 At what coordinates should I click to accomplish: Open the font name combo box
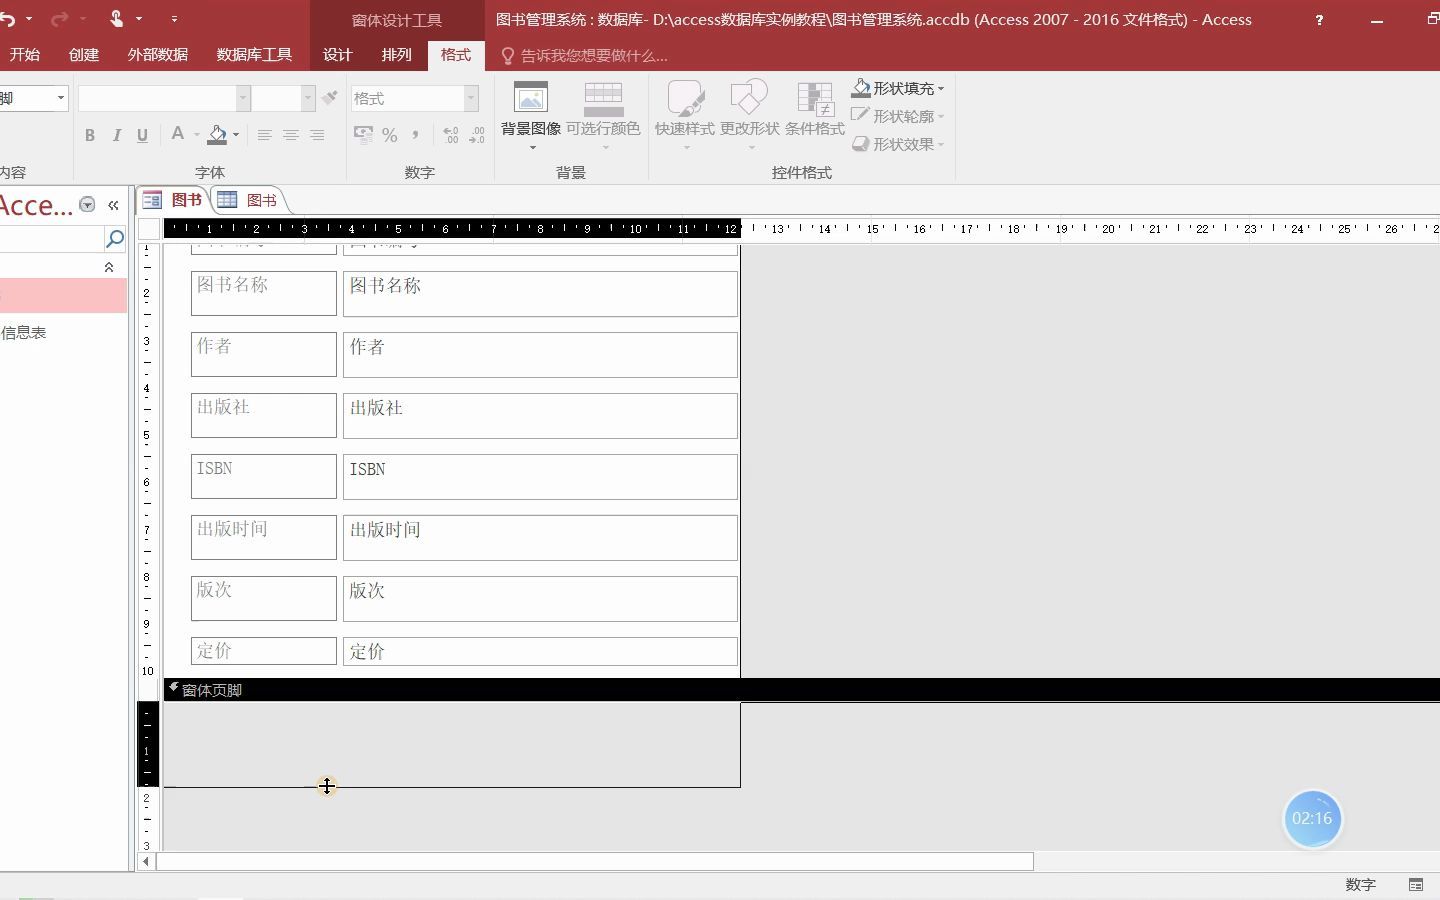tap(164, 98)
